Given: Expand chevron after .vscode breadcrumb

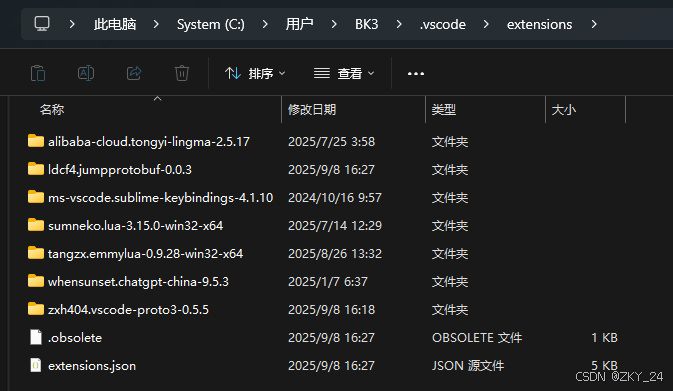Looking at the screenshot, I should [486, 24].
